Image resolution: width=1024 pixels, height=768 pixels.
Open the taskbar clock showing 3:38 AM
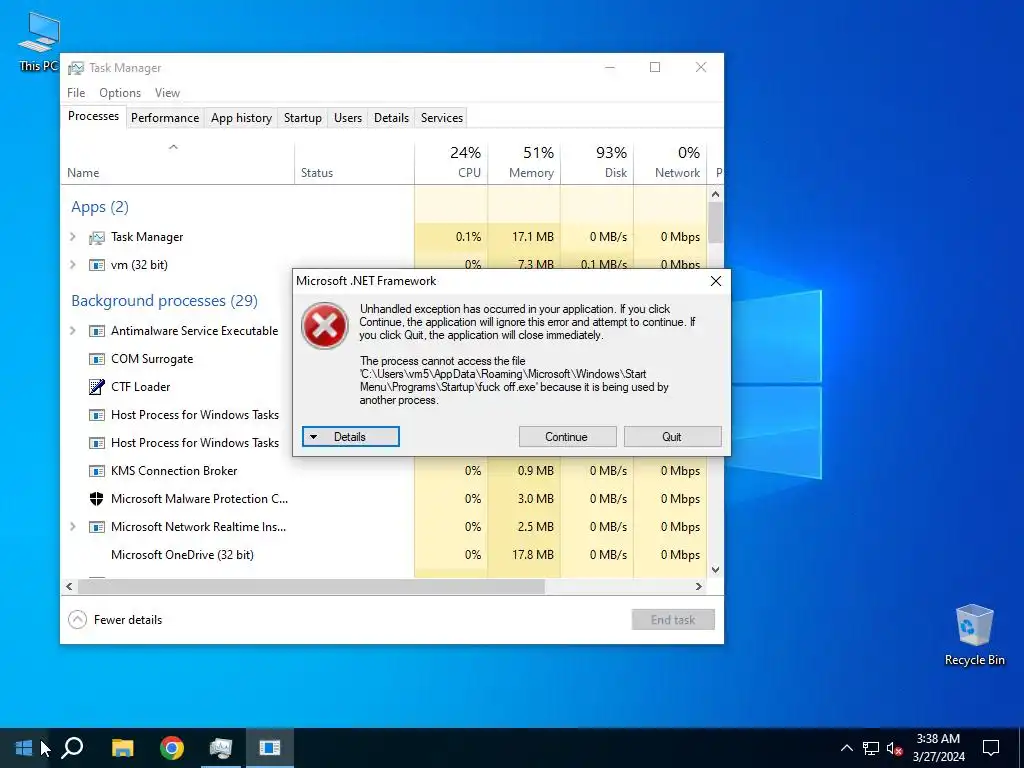pos(938,748)
